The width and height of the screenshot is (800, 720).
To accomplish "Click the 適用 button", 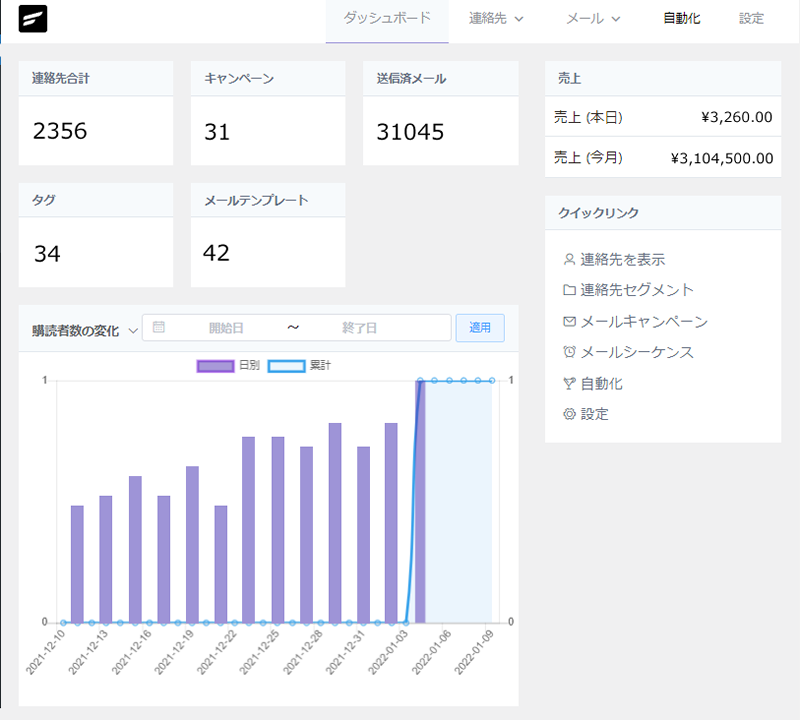I will coord(480,328).
